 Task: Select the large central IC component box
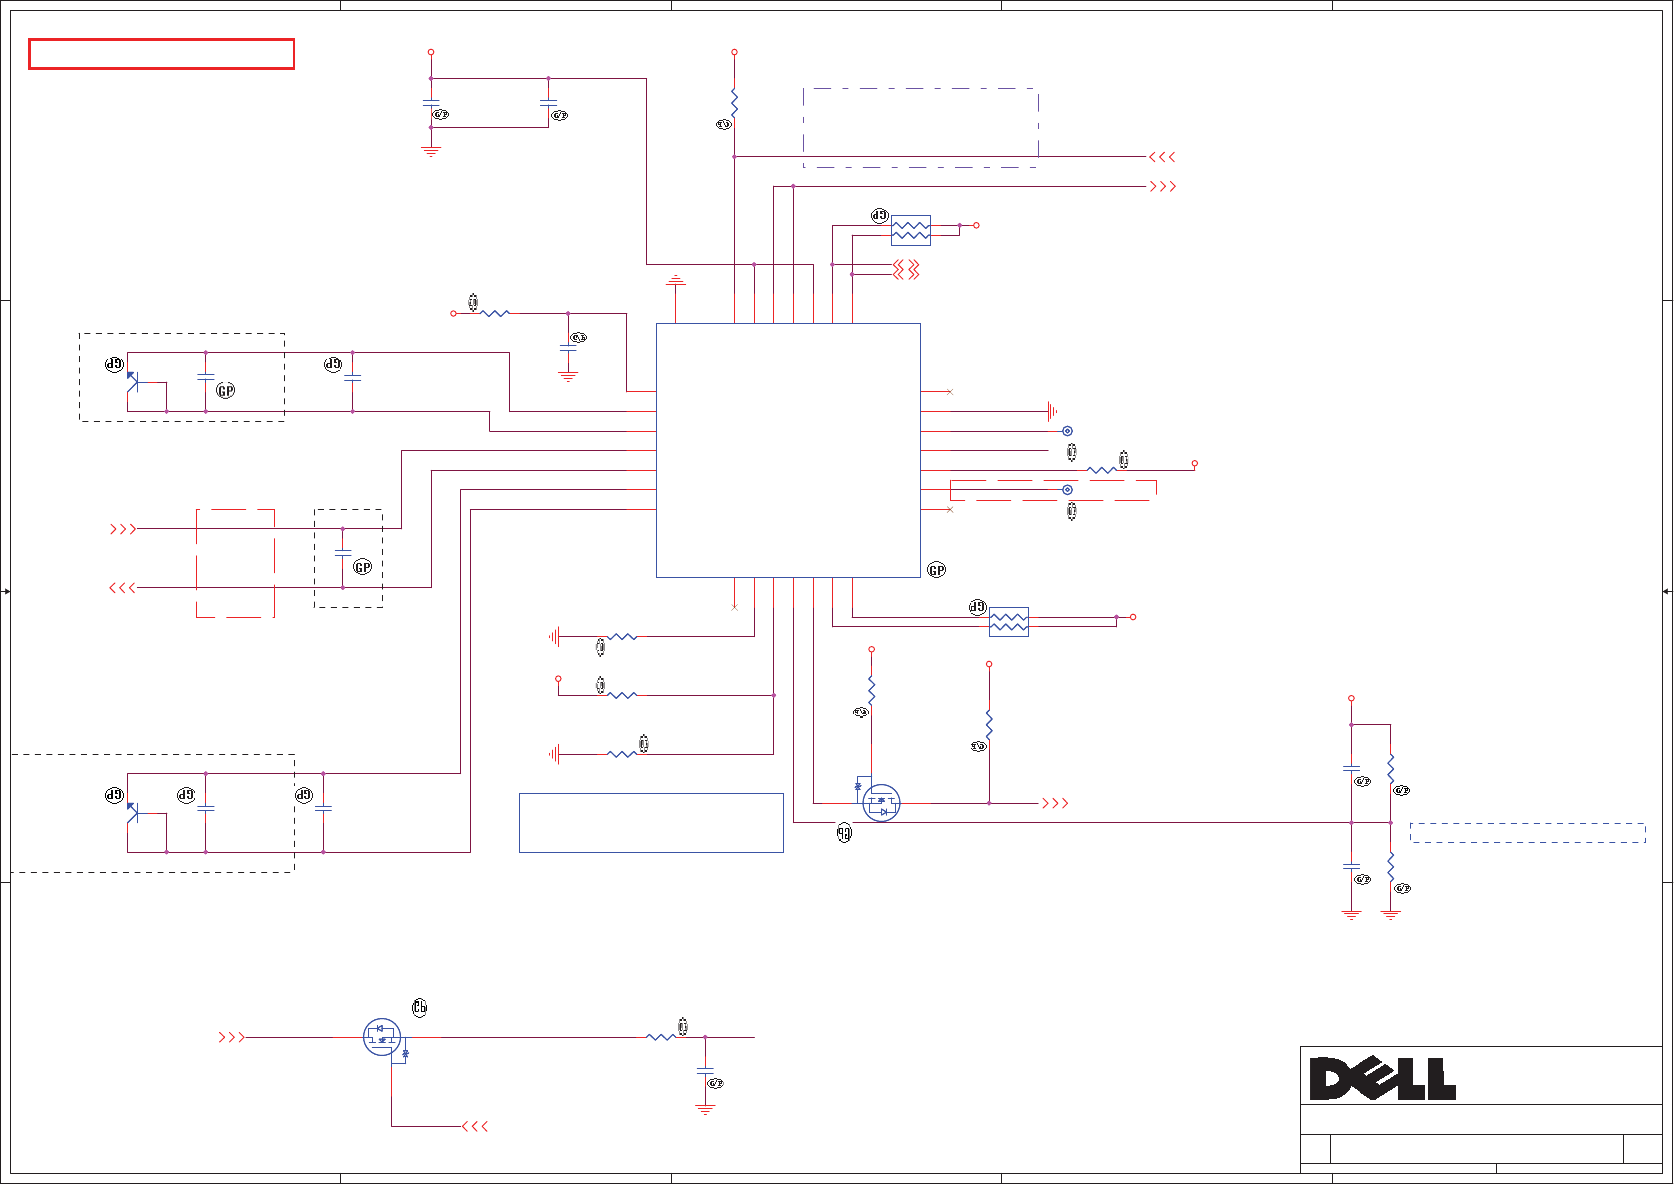788,450
